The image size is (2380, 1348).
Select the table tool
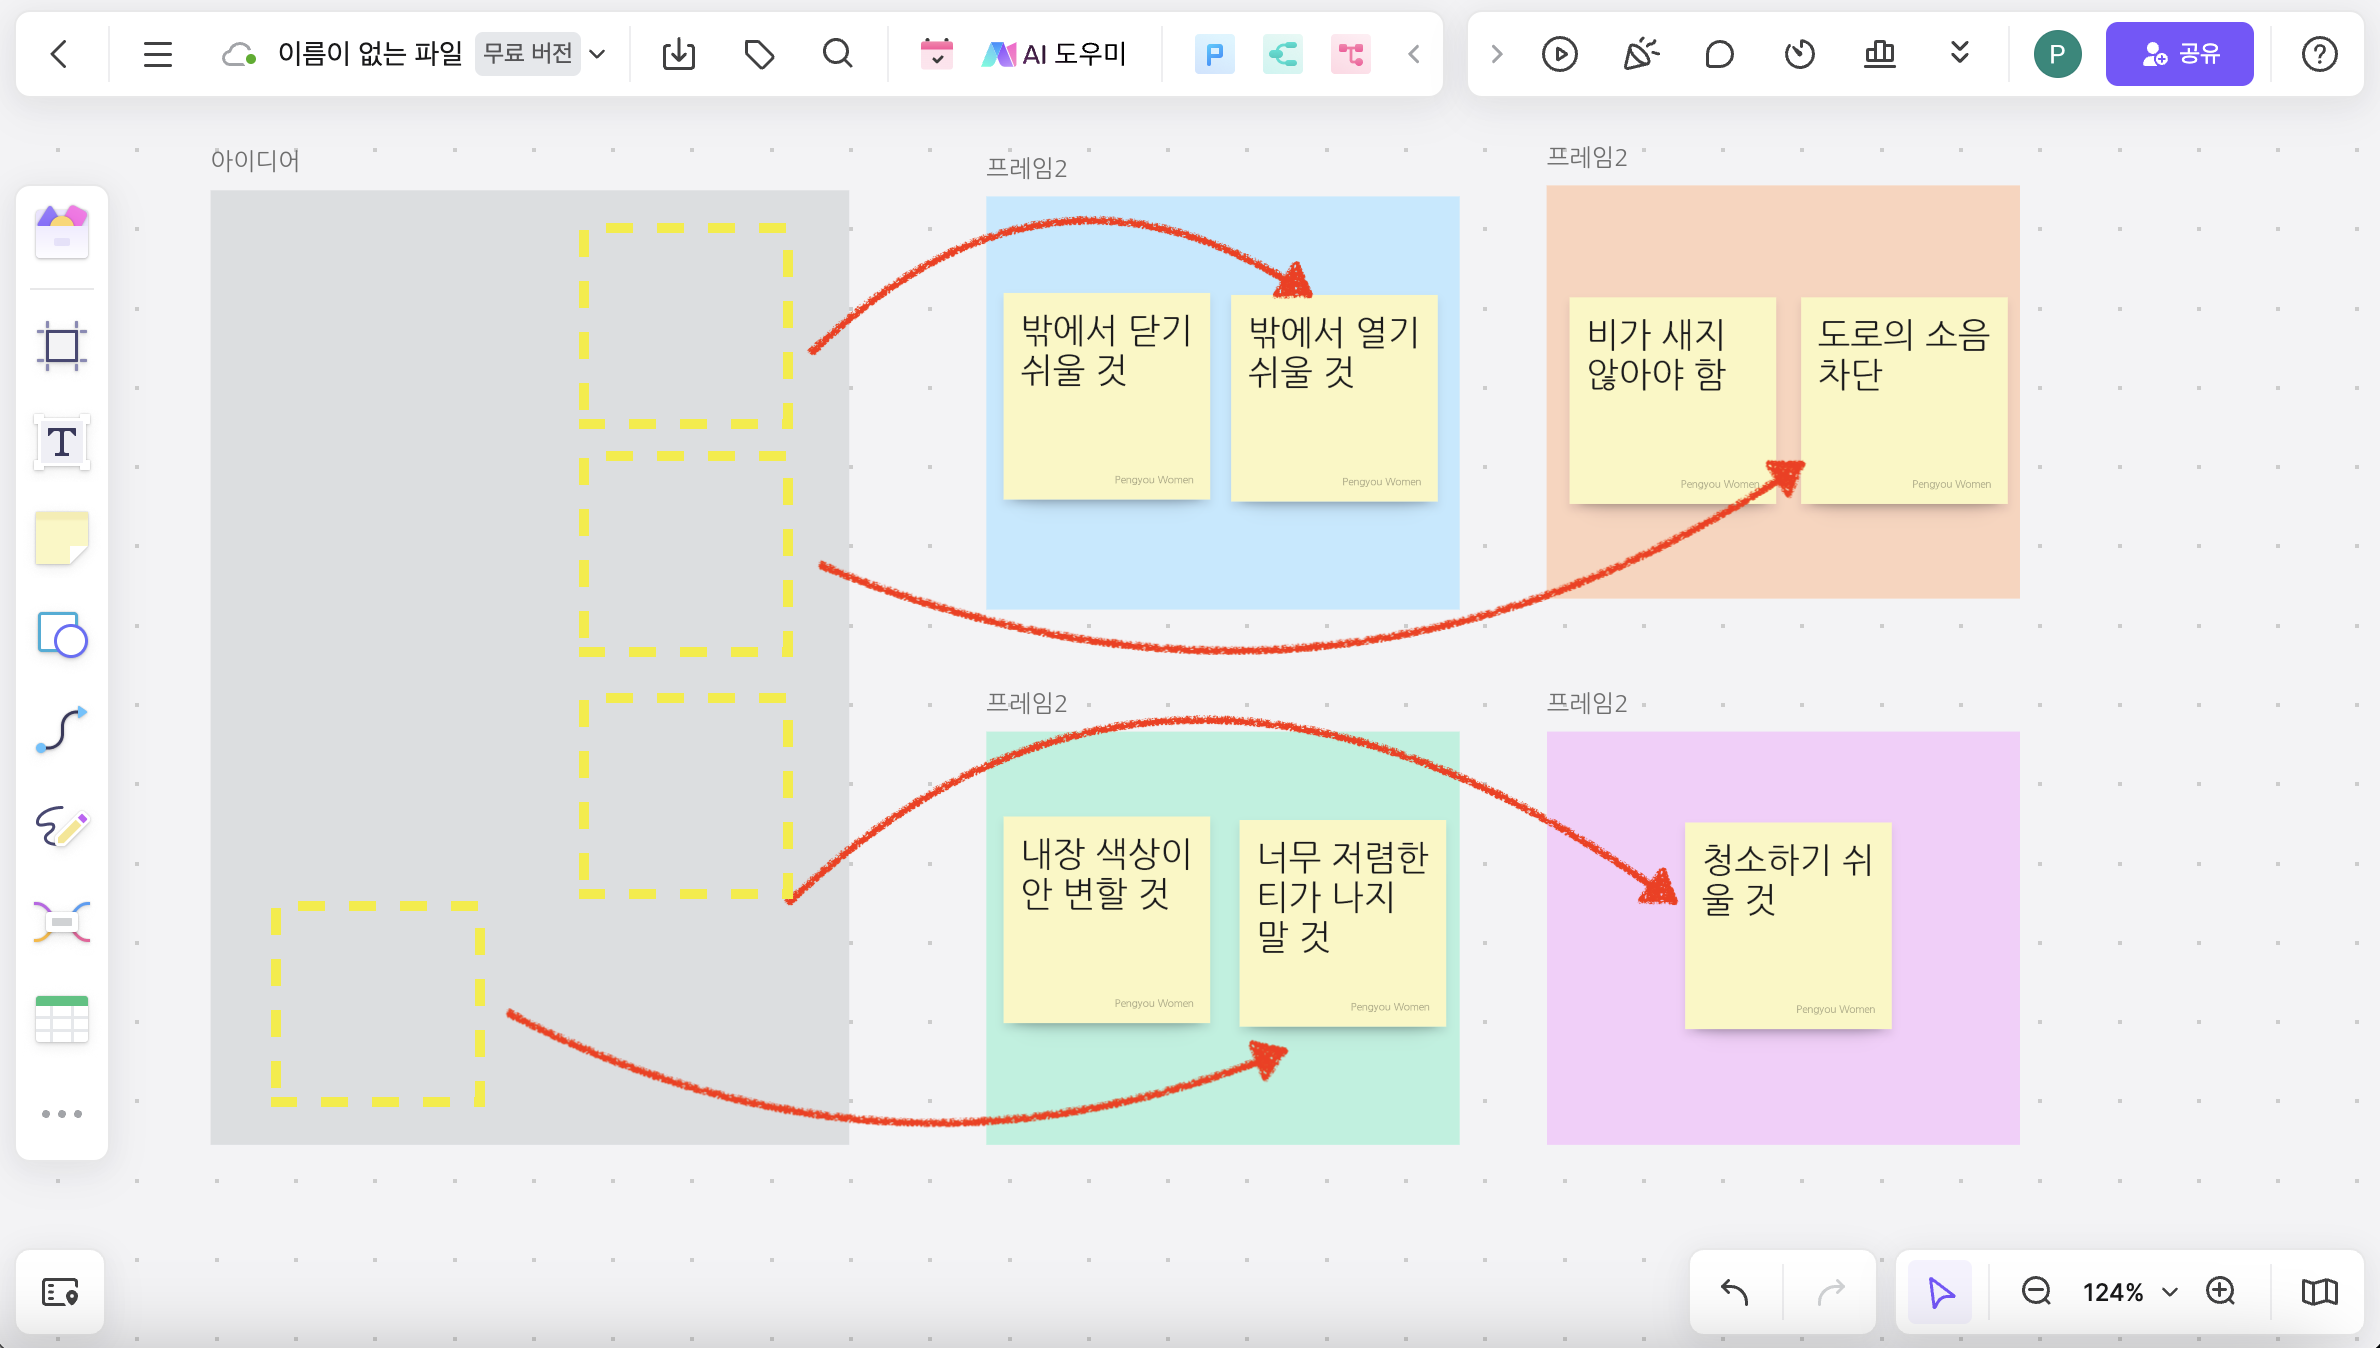[x=62, y=1019]
